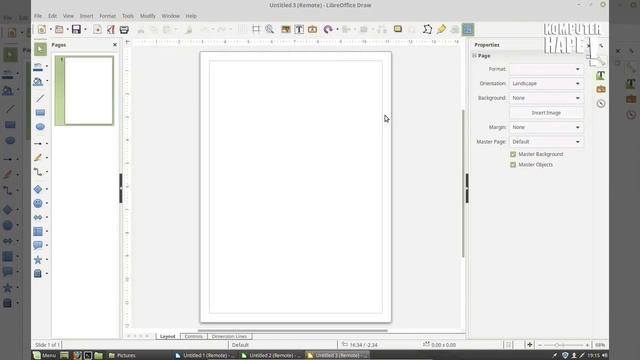Open the Format menu

[x=108, y=16]
